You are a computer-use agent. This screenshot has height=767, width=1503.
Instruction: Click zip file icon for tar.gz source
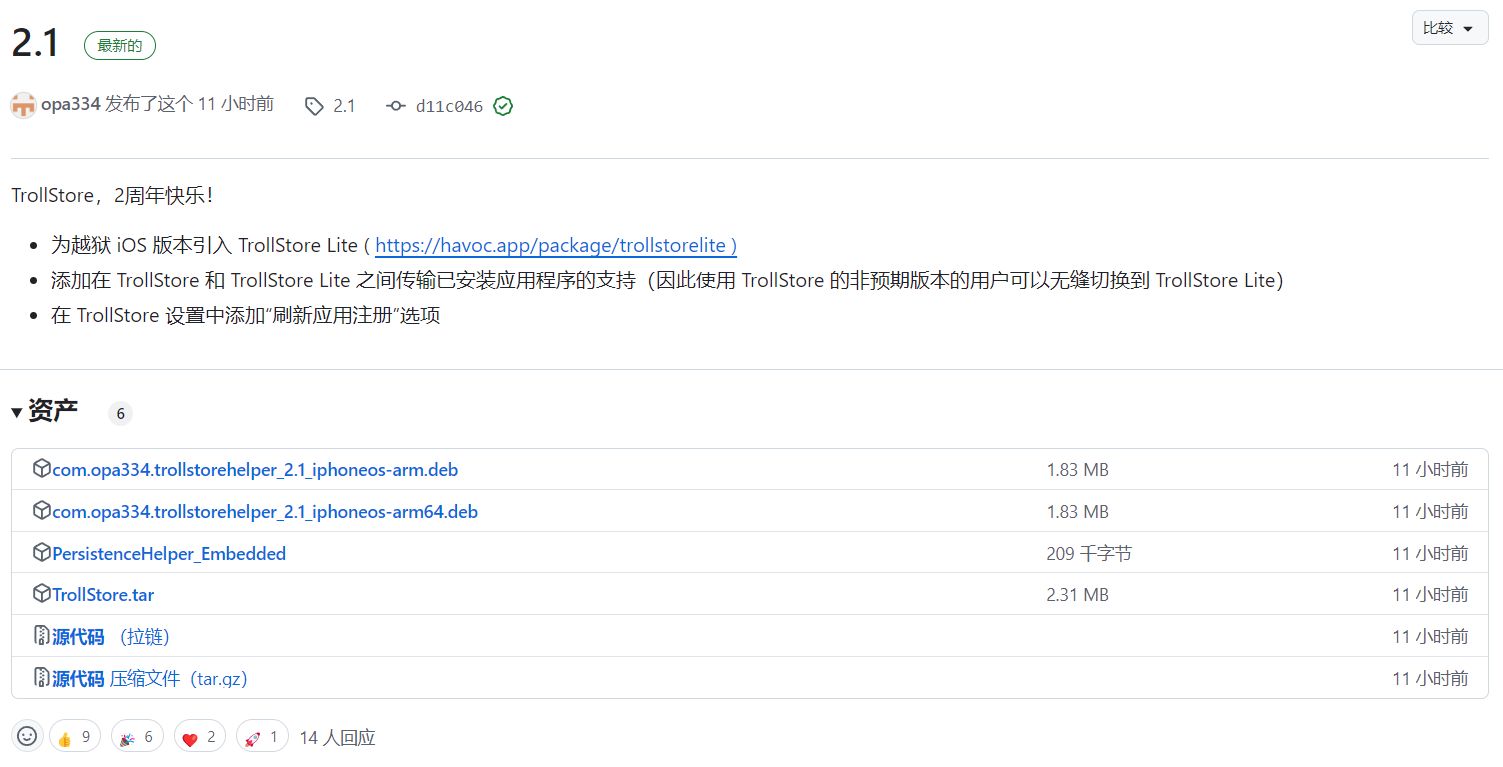click(x=41, y=678)
